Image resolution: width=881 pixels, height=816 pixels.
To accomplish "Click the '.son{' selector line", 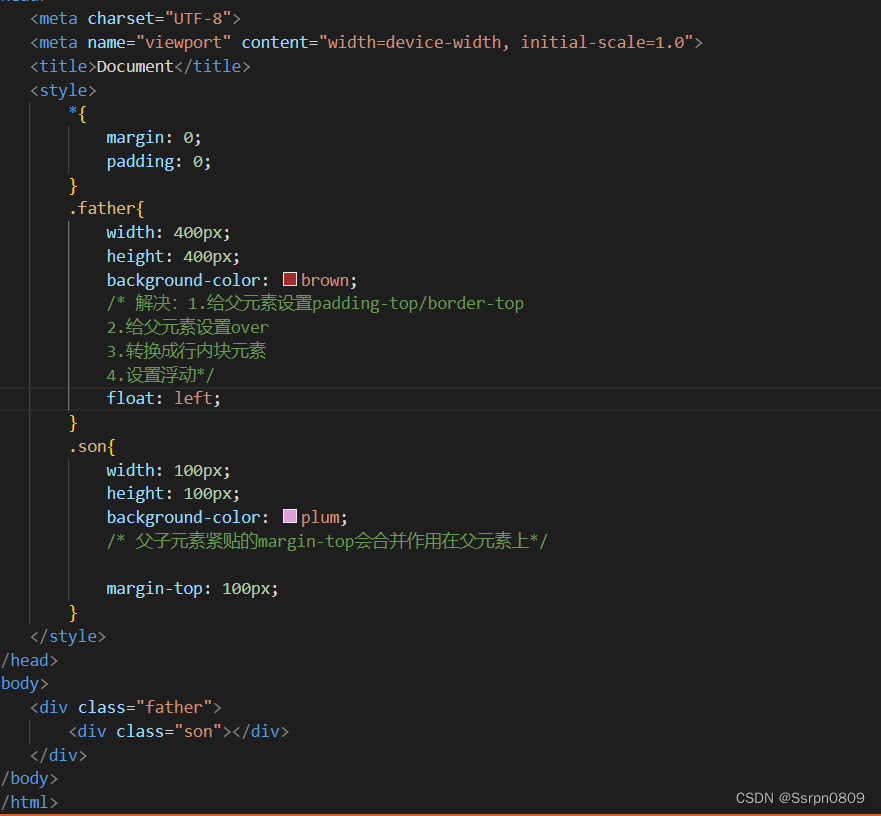I will [92, 447].
